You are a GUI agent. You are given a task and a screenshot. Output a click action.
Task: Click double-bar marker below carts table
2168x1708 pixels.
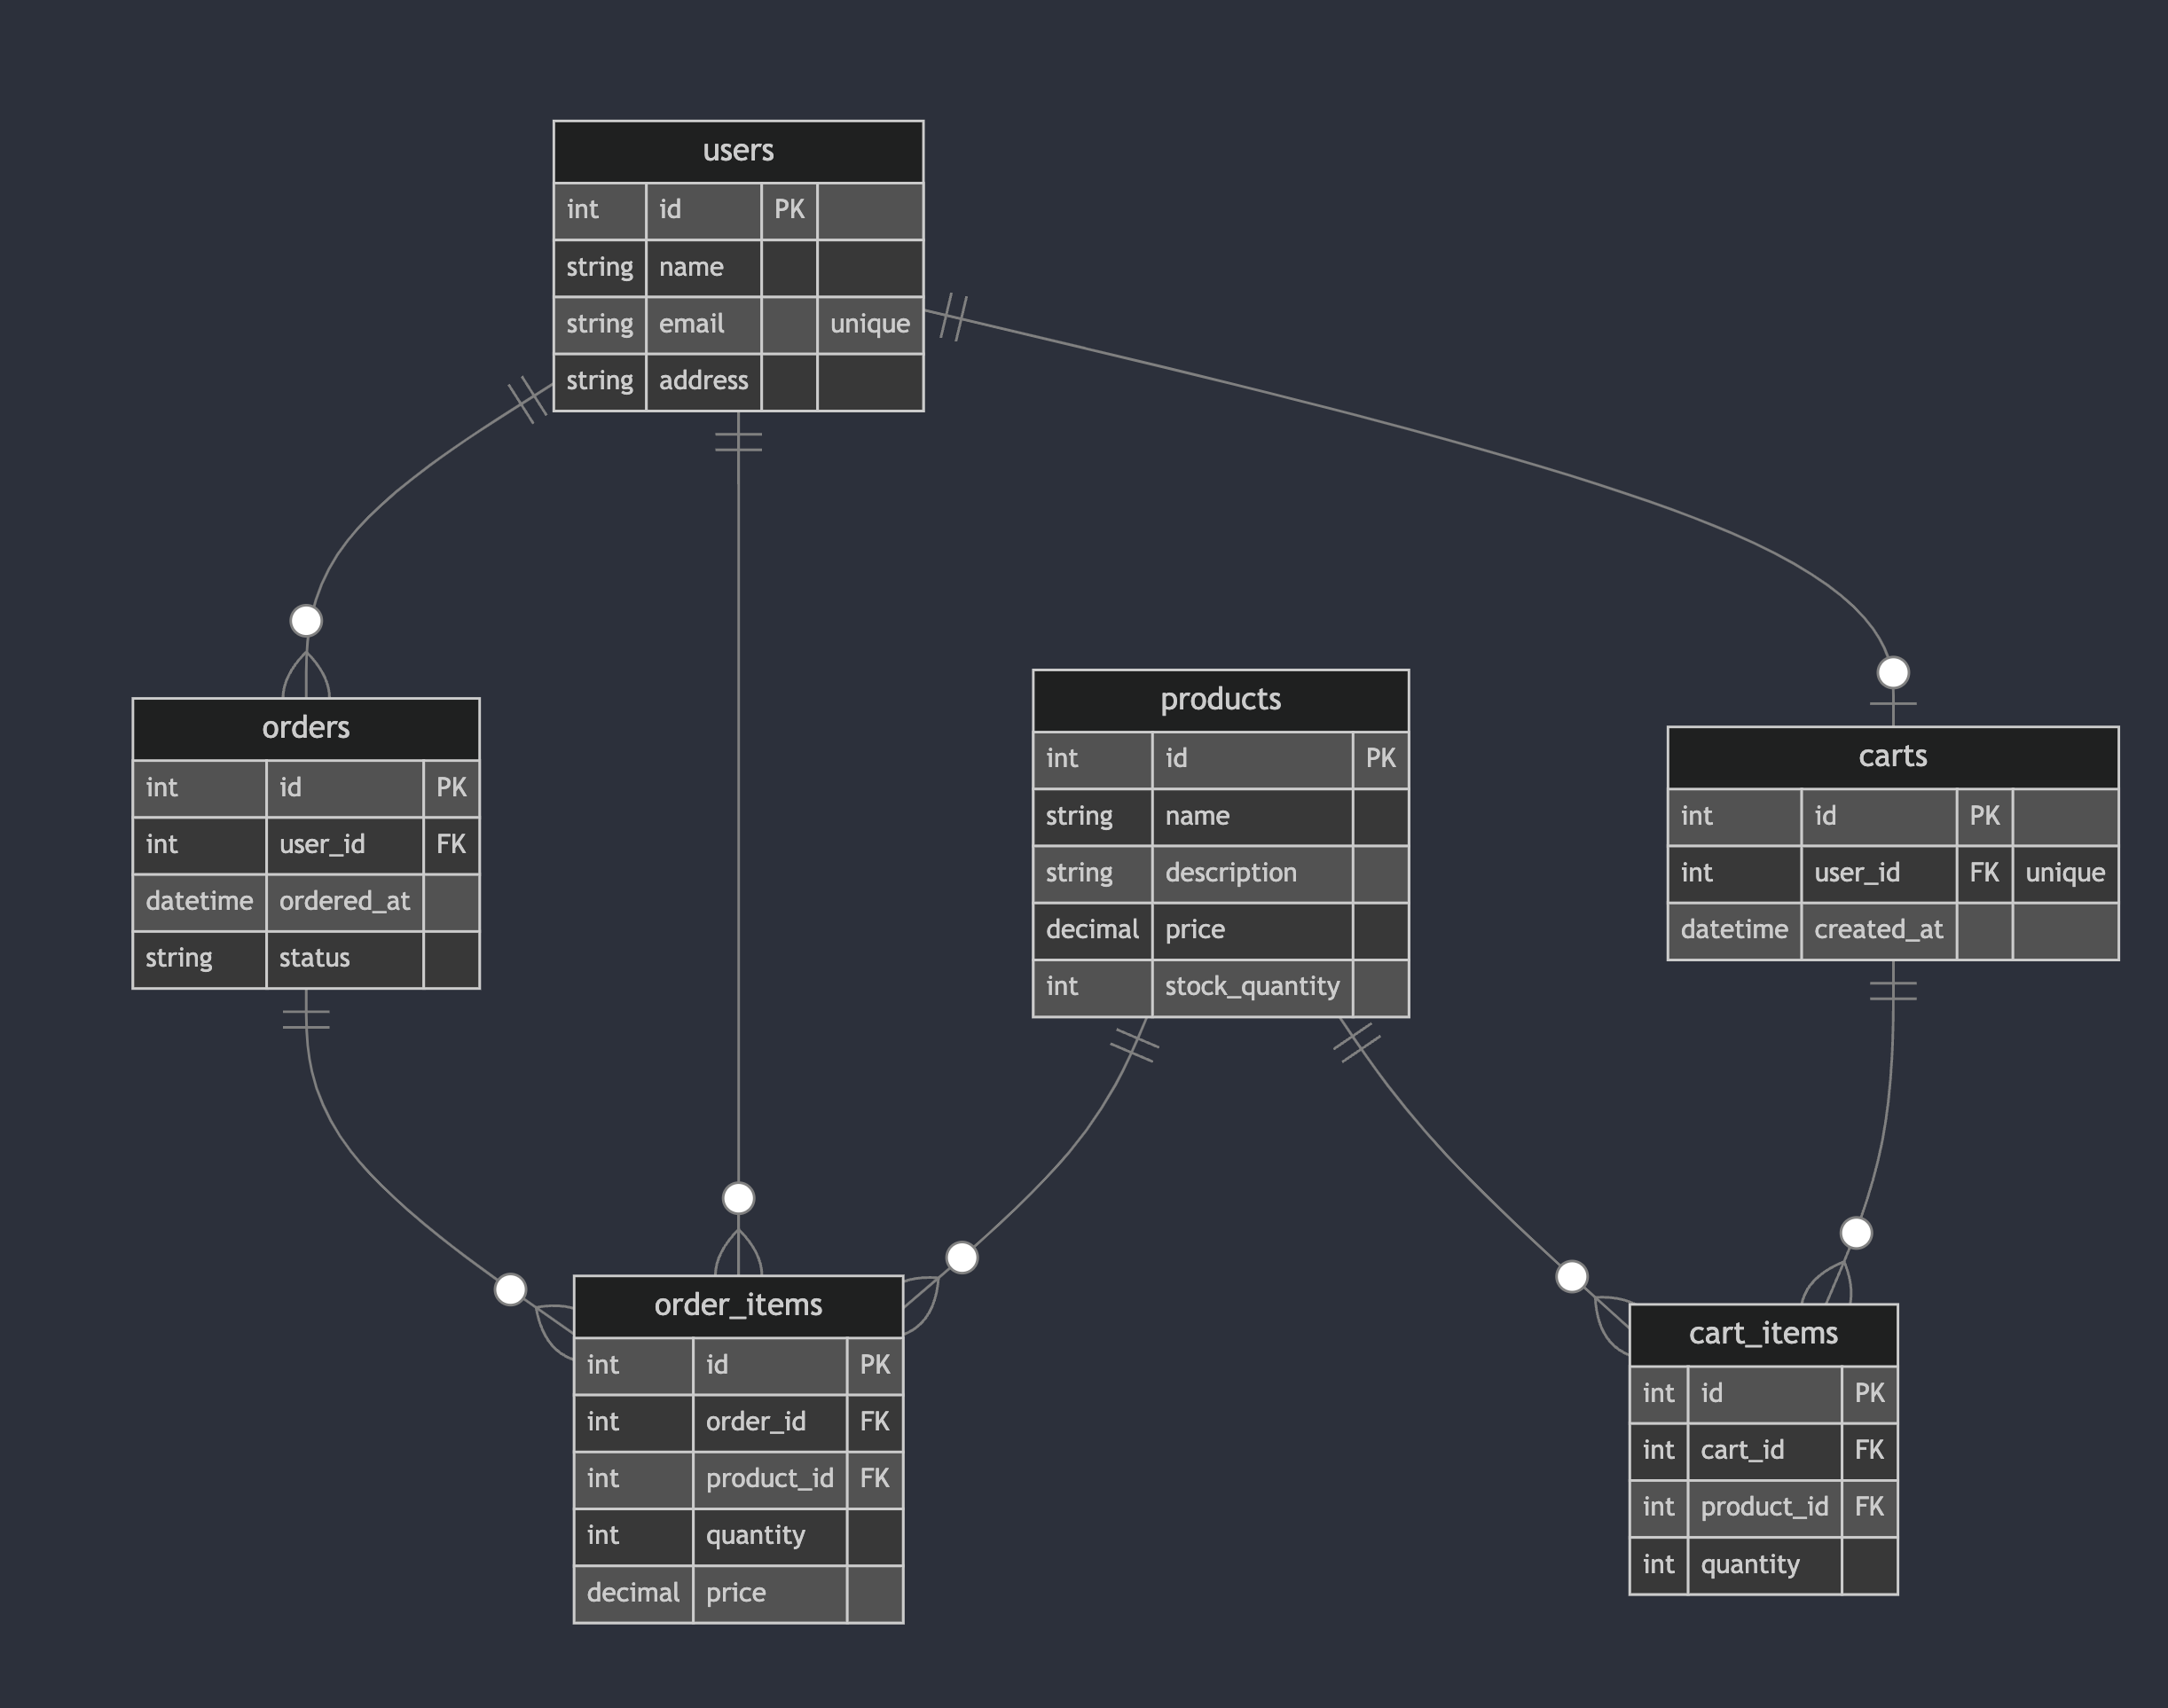[1892, 990]
